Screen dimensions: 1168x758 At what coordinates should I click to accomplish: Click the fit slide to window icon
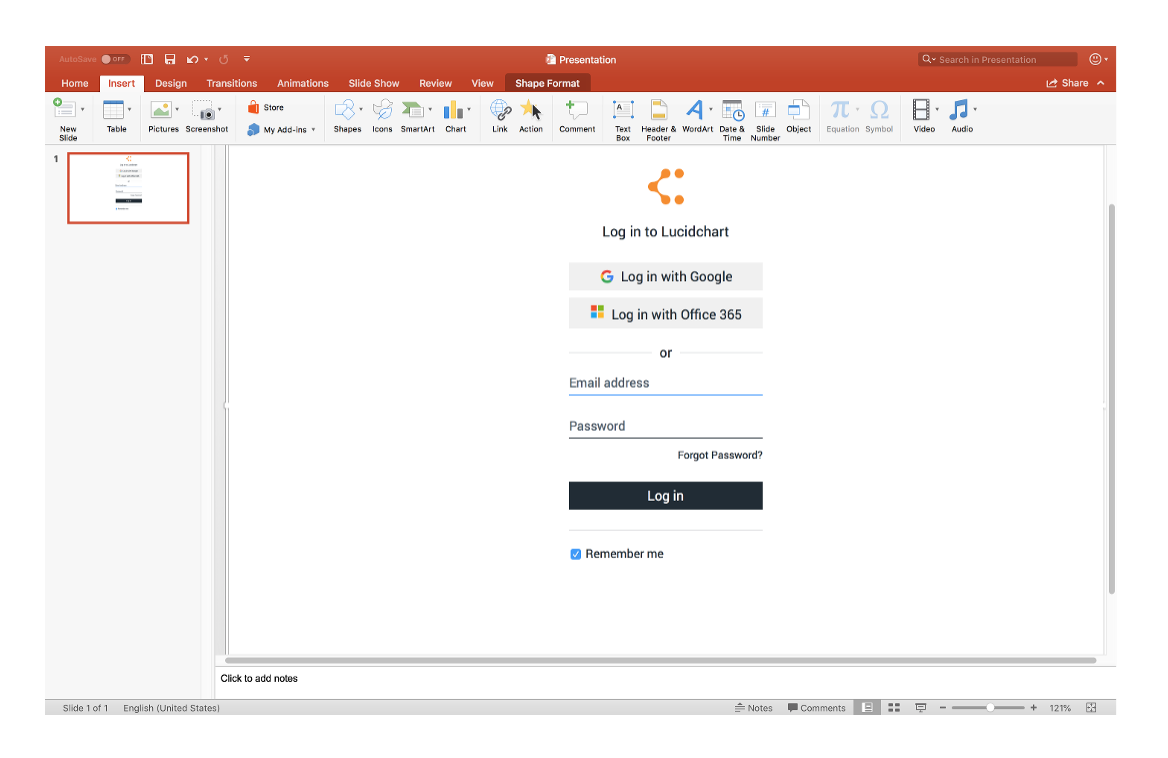[x=1091, y=708]
